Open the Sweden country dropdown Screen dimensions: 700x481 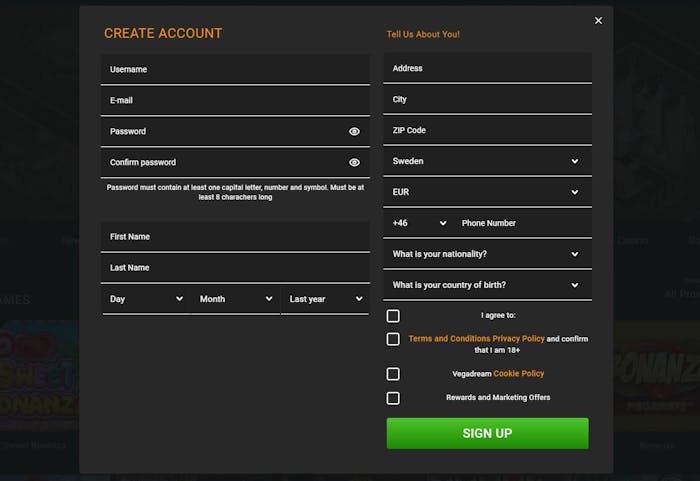coord(488,161)
